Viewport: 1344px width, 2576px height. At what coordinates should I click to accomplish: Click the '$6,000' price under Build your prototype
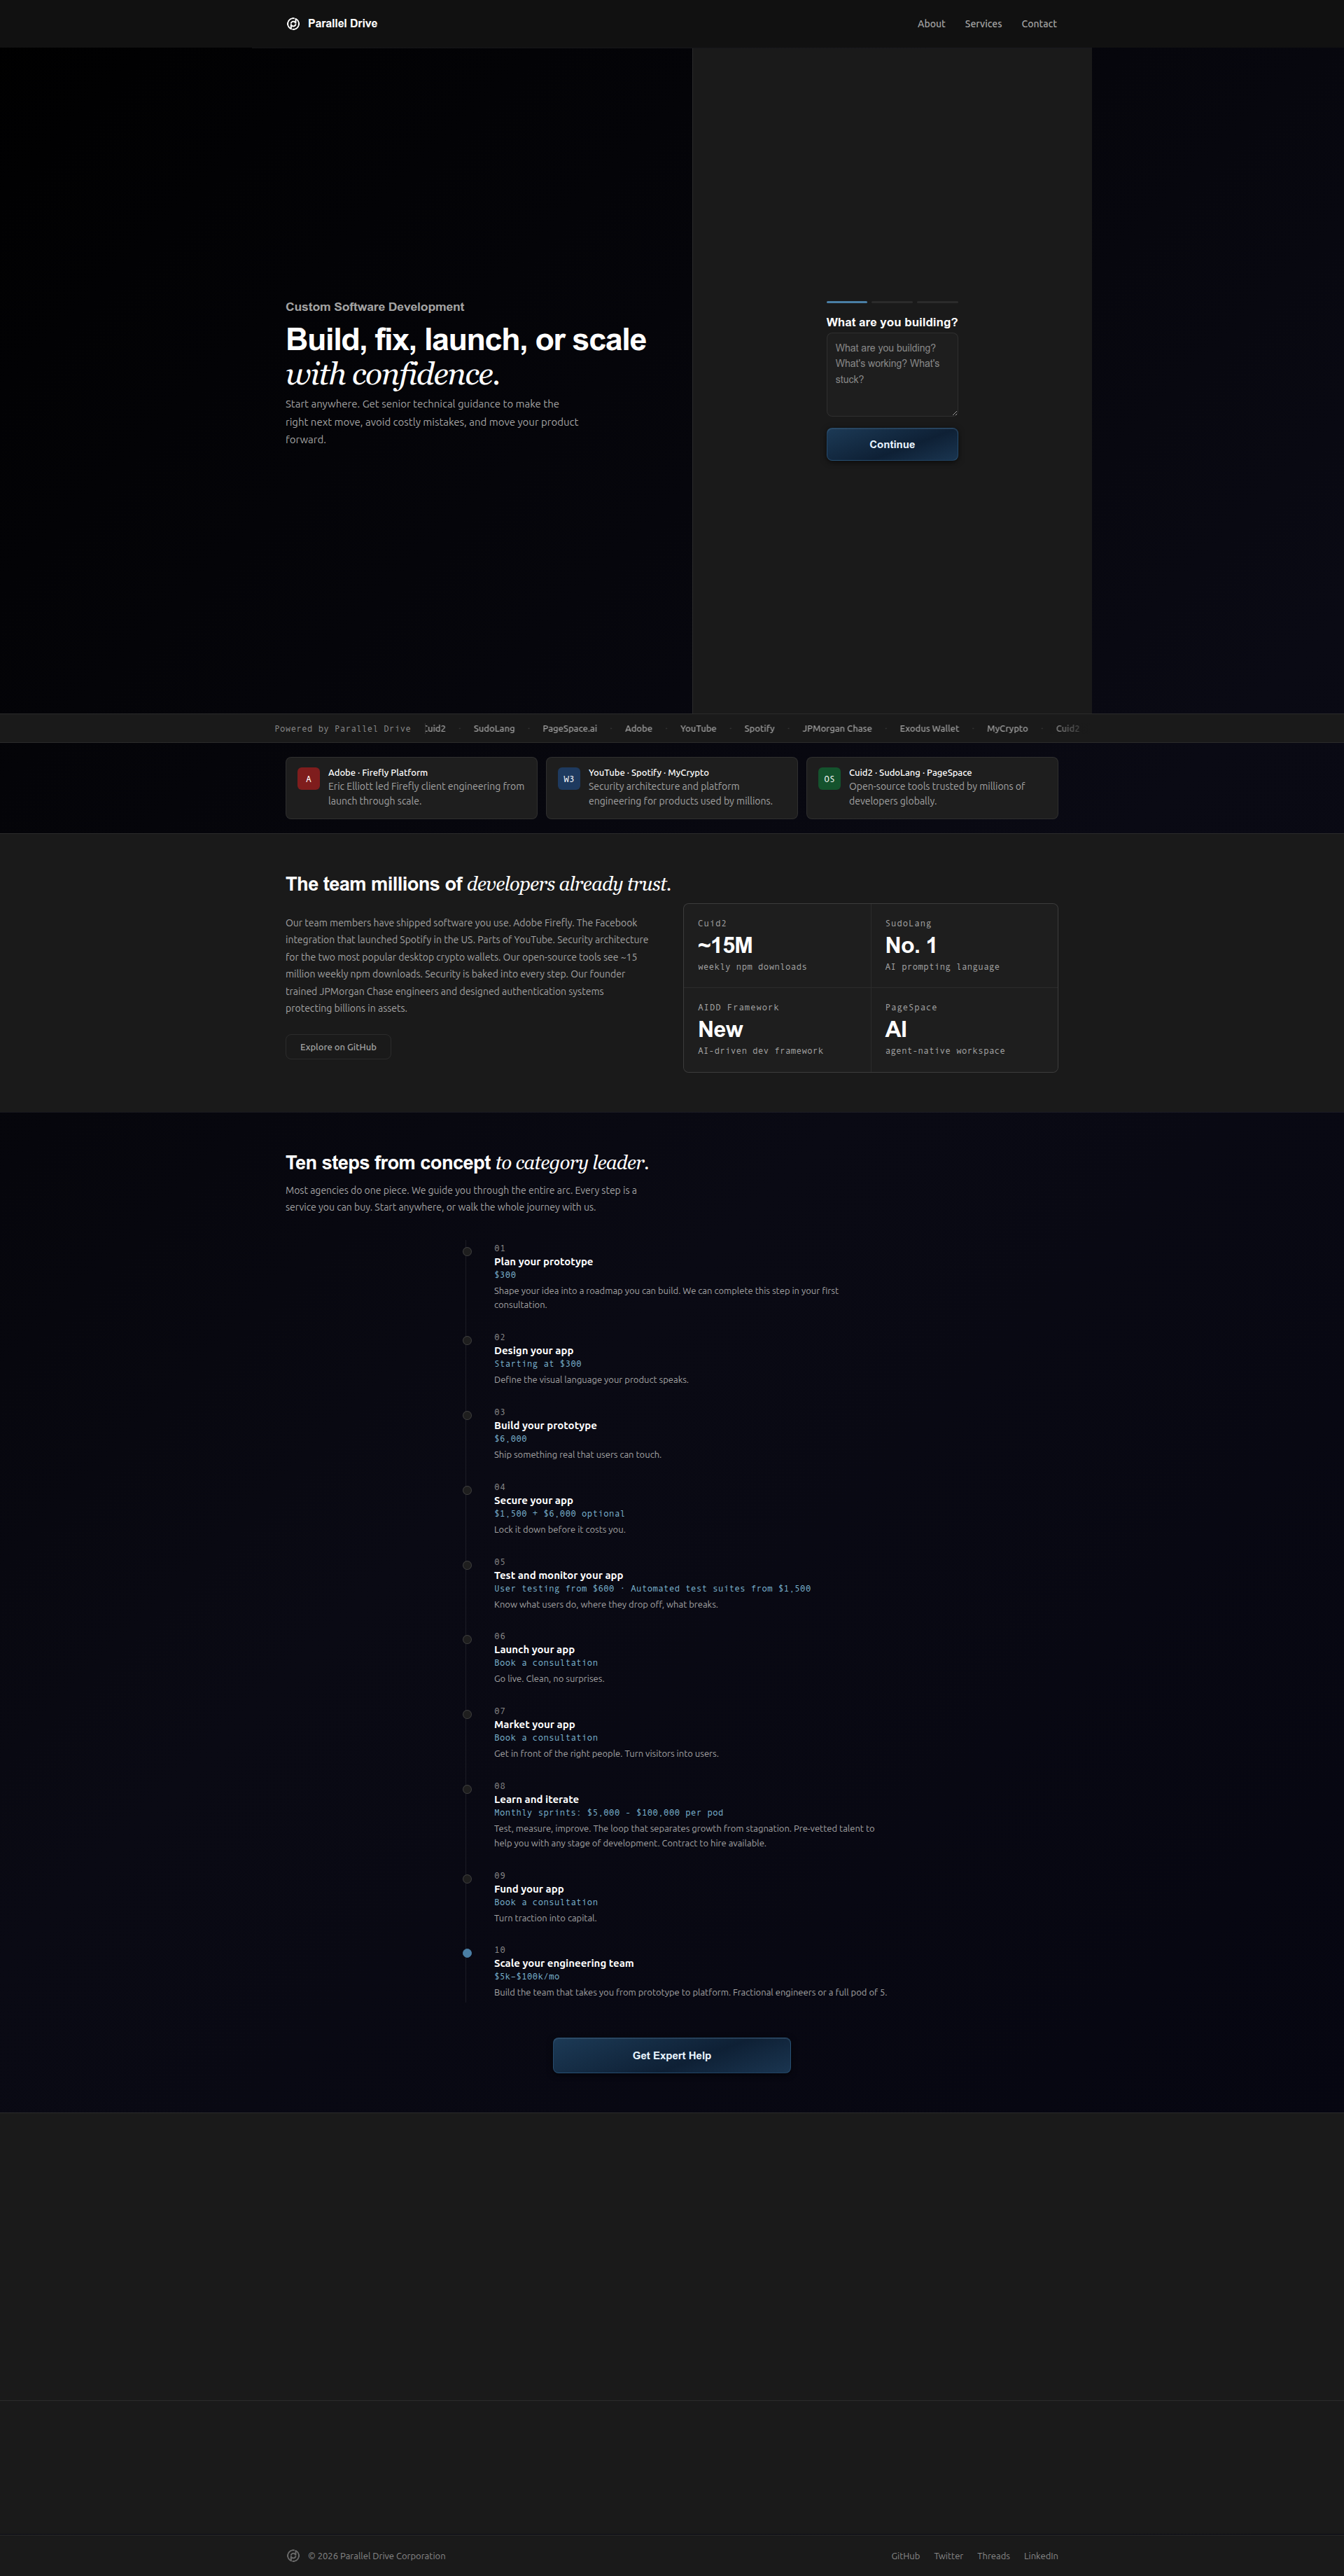point(510,1439)
